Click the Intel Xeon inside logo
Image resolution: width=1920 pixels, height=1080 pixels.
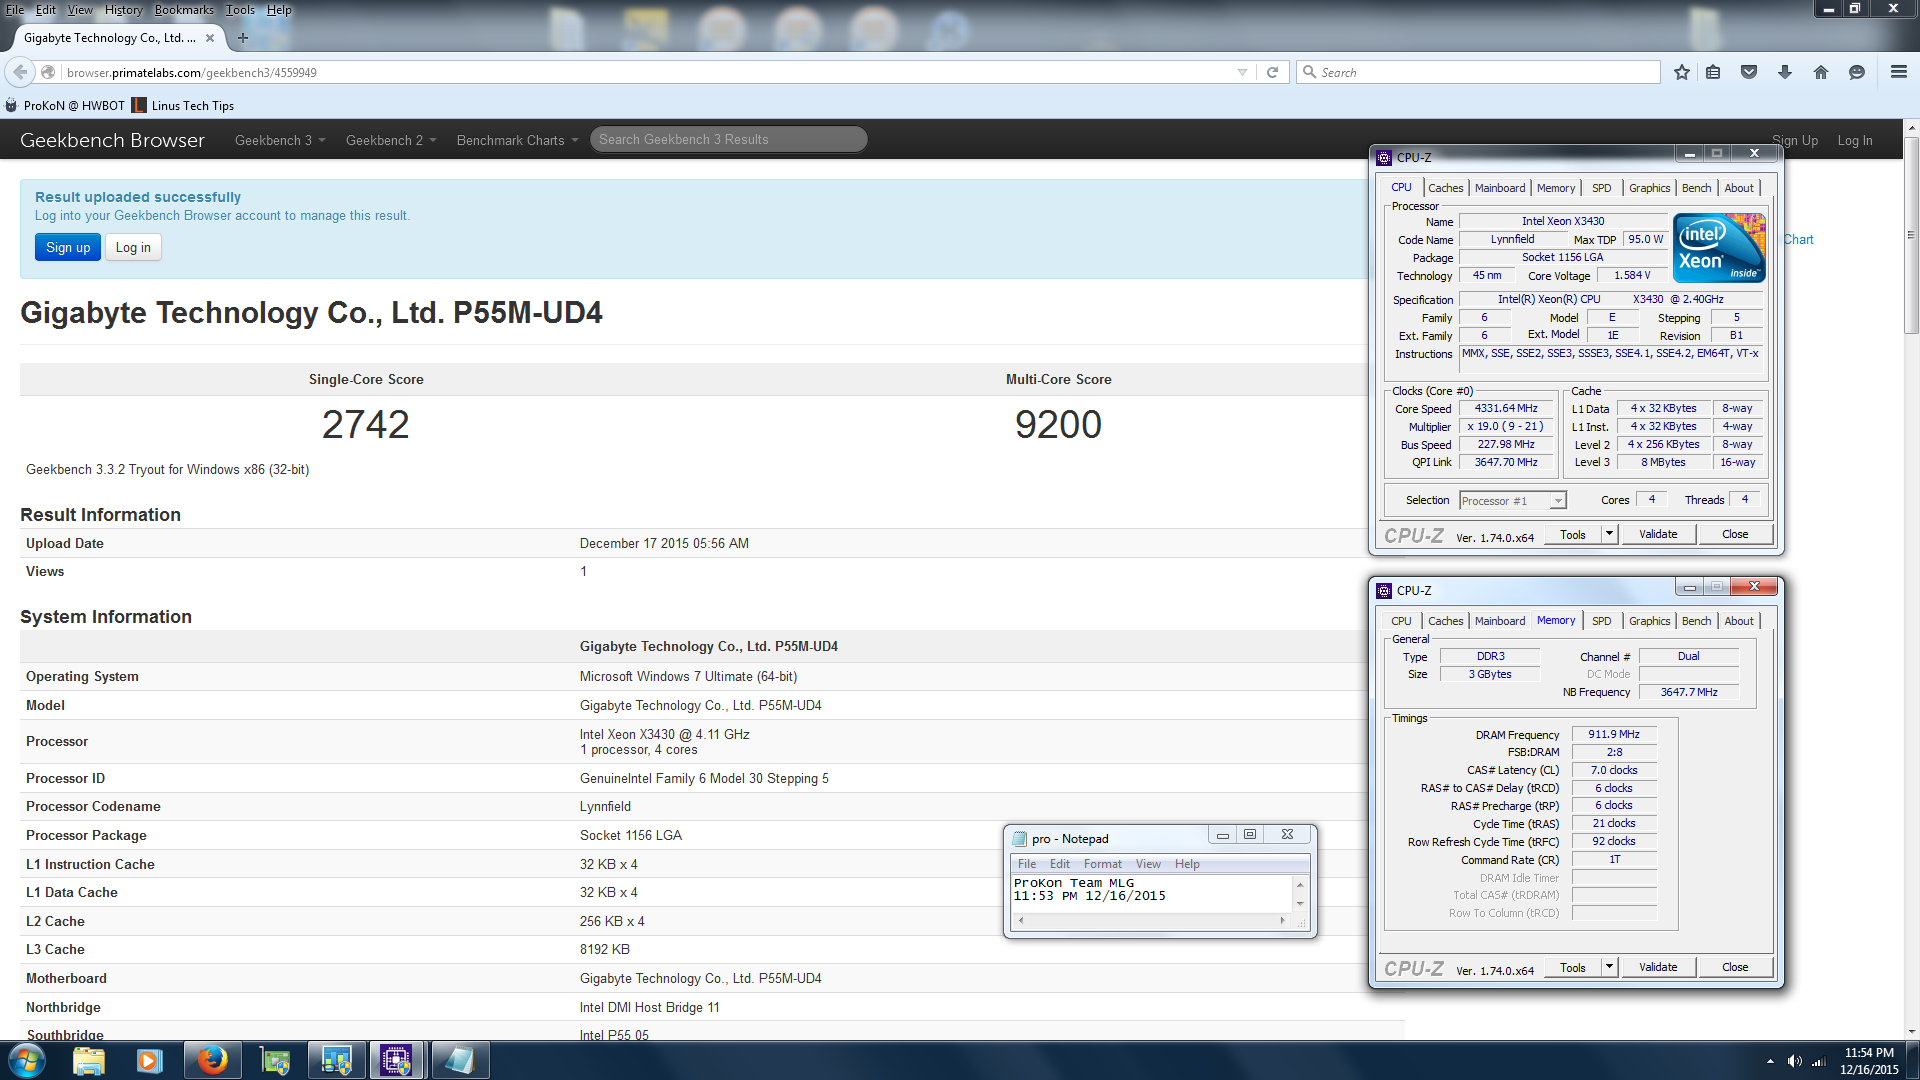tap(1720, 248)
